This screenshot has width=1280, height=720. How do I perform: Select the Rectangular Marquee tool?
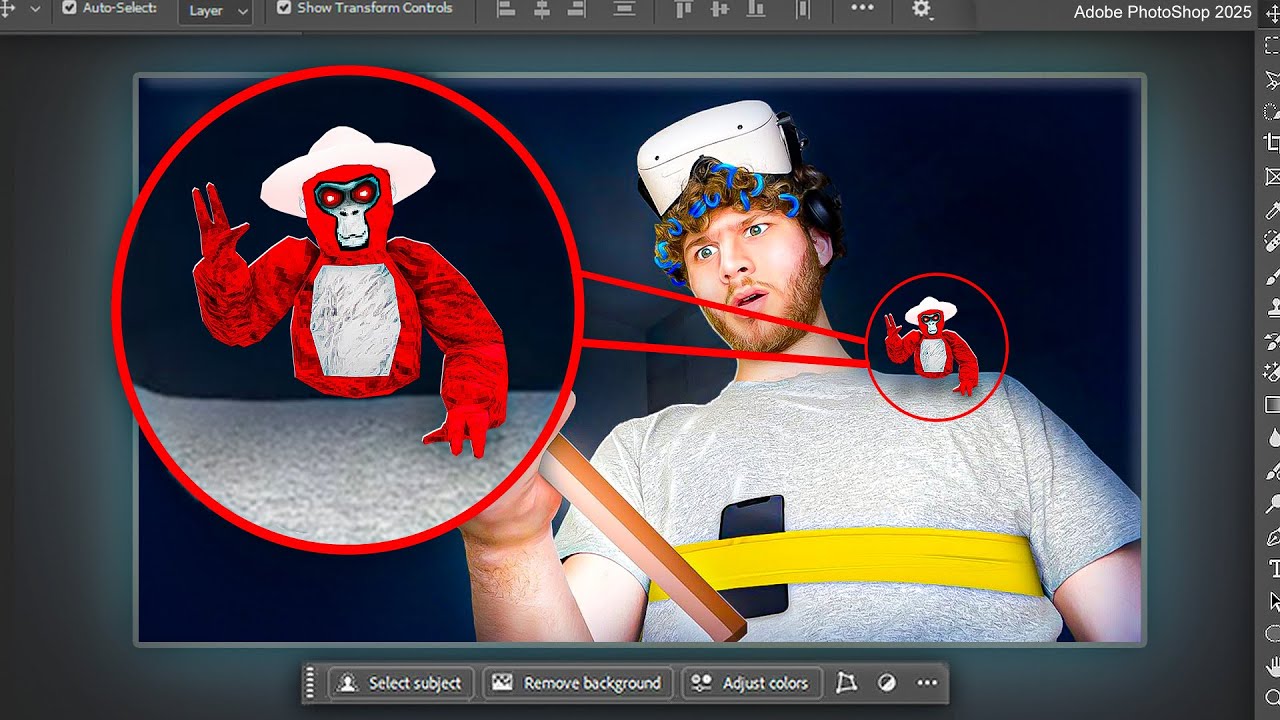point(1272,46)
